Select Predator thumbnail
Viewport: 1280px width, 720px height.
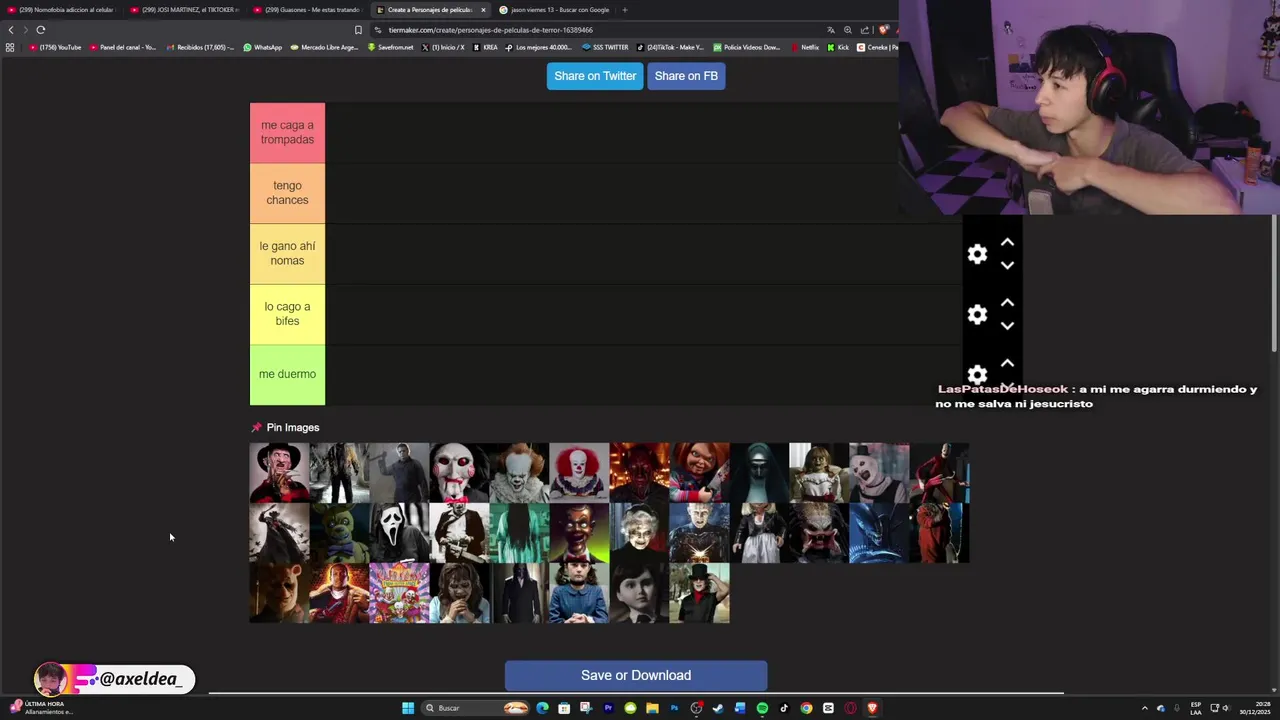click(x=819, y=533)
